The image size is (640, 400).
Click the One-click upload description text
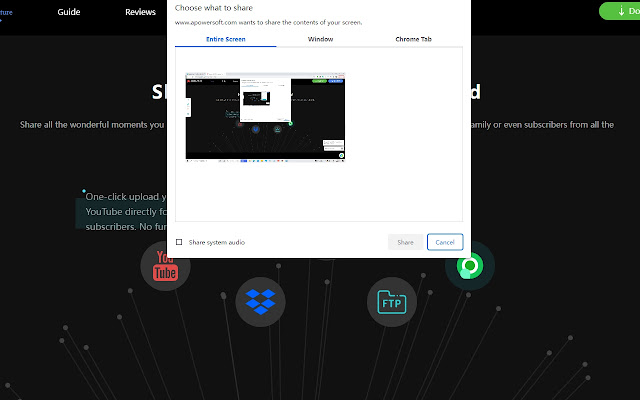(126, 211)
